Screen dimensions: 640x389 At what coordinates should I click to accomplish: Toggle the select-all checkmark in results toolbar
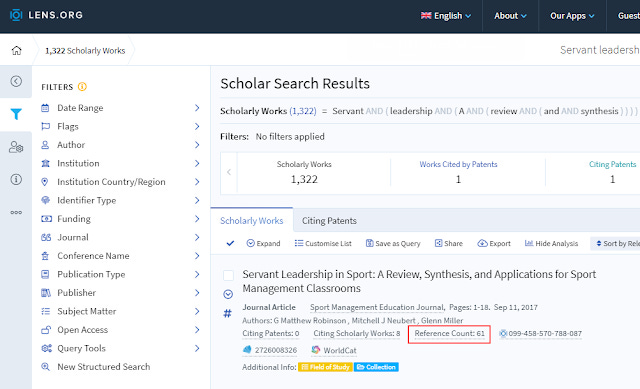[230, 243]
